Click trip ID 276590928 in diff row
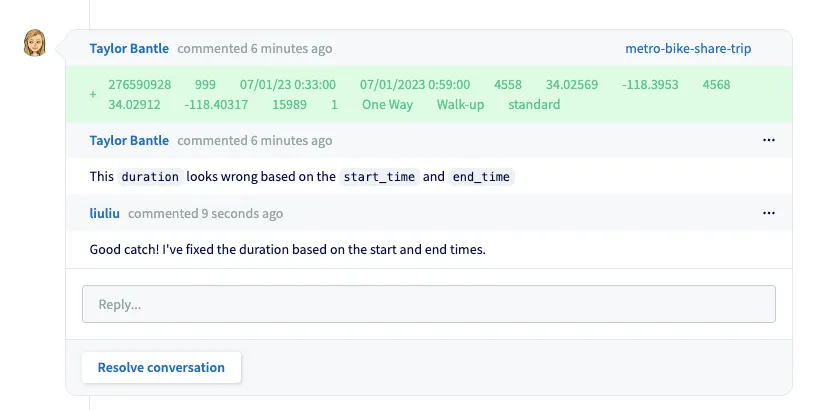 tap(139, 85)
